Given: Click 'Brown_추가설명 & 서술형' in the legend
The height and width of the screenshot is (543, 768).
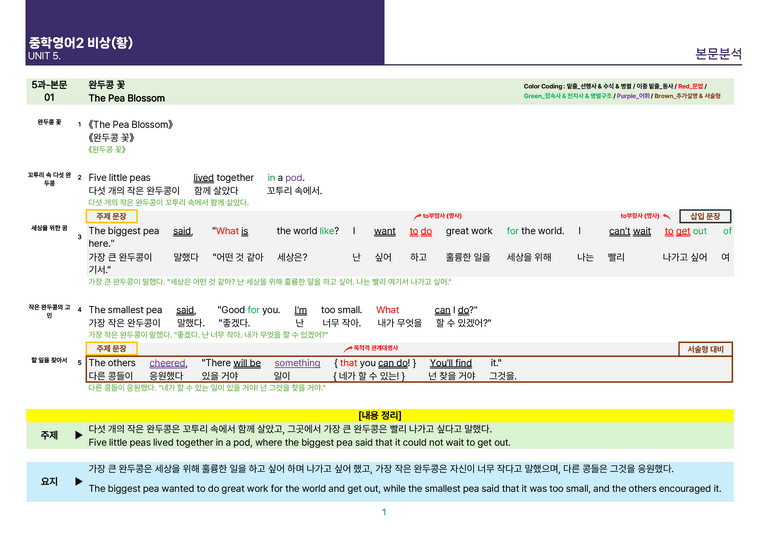Looking at the screenshot, I should click(x=687, y=96).
